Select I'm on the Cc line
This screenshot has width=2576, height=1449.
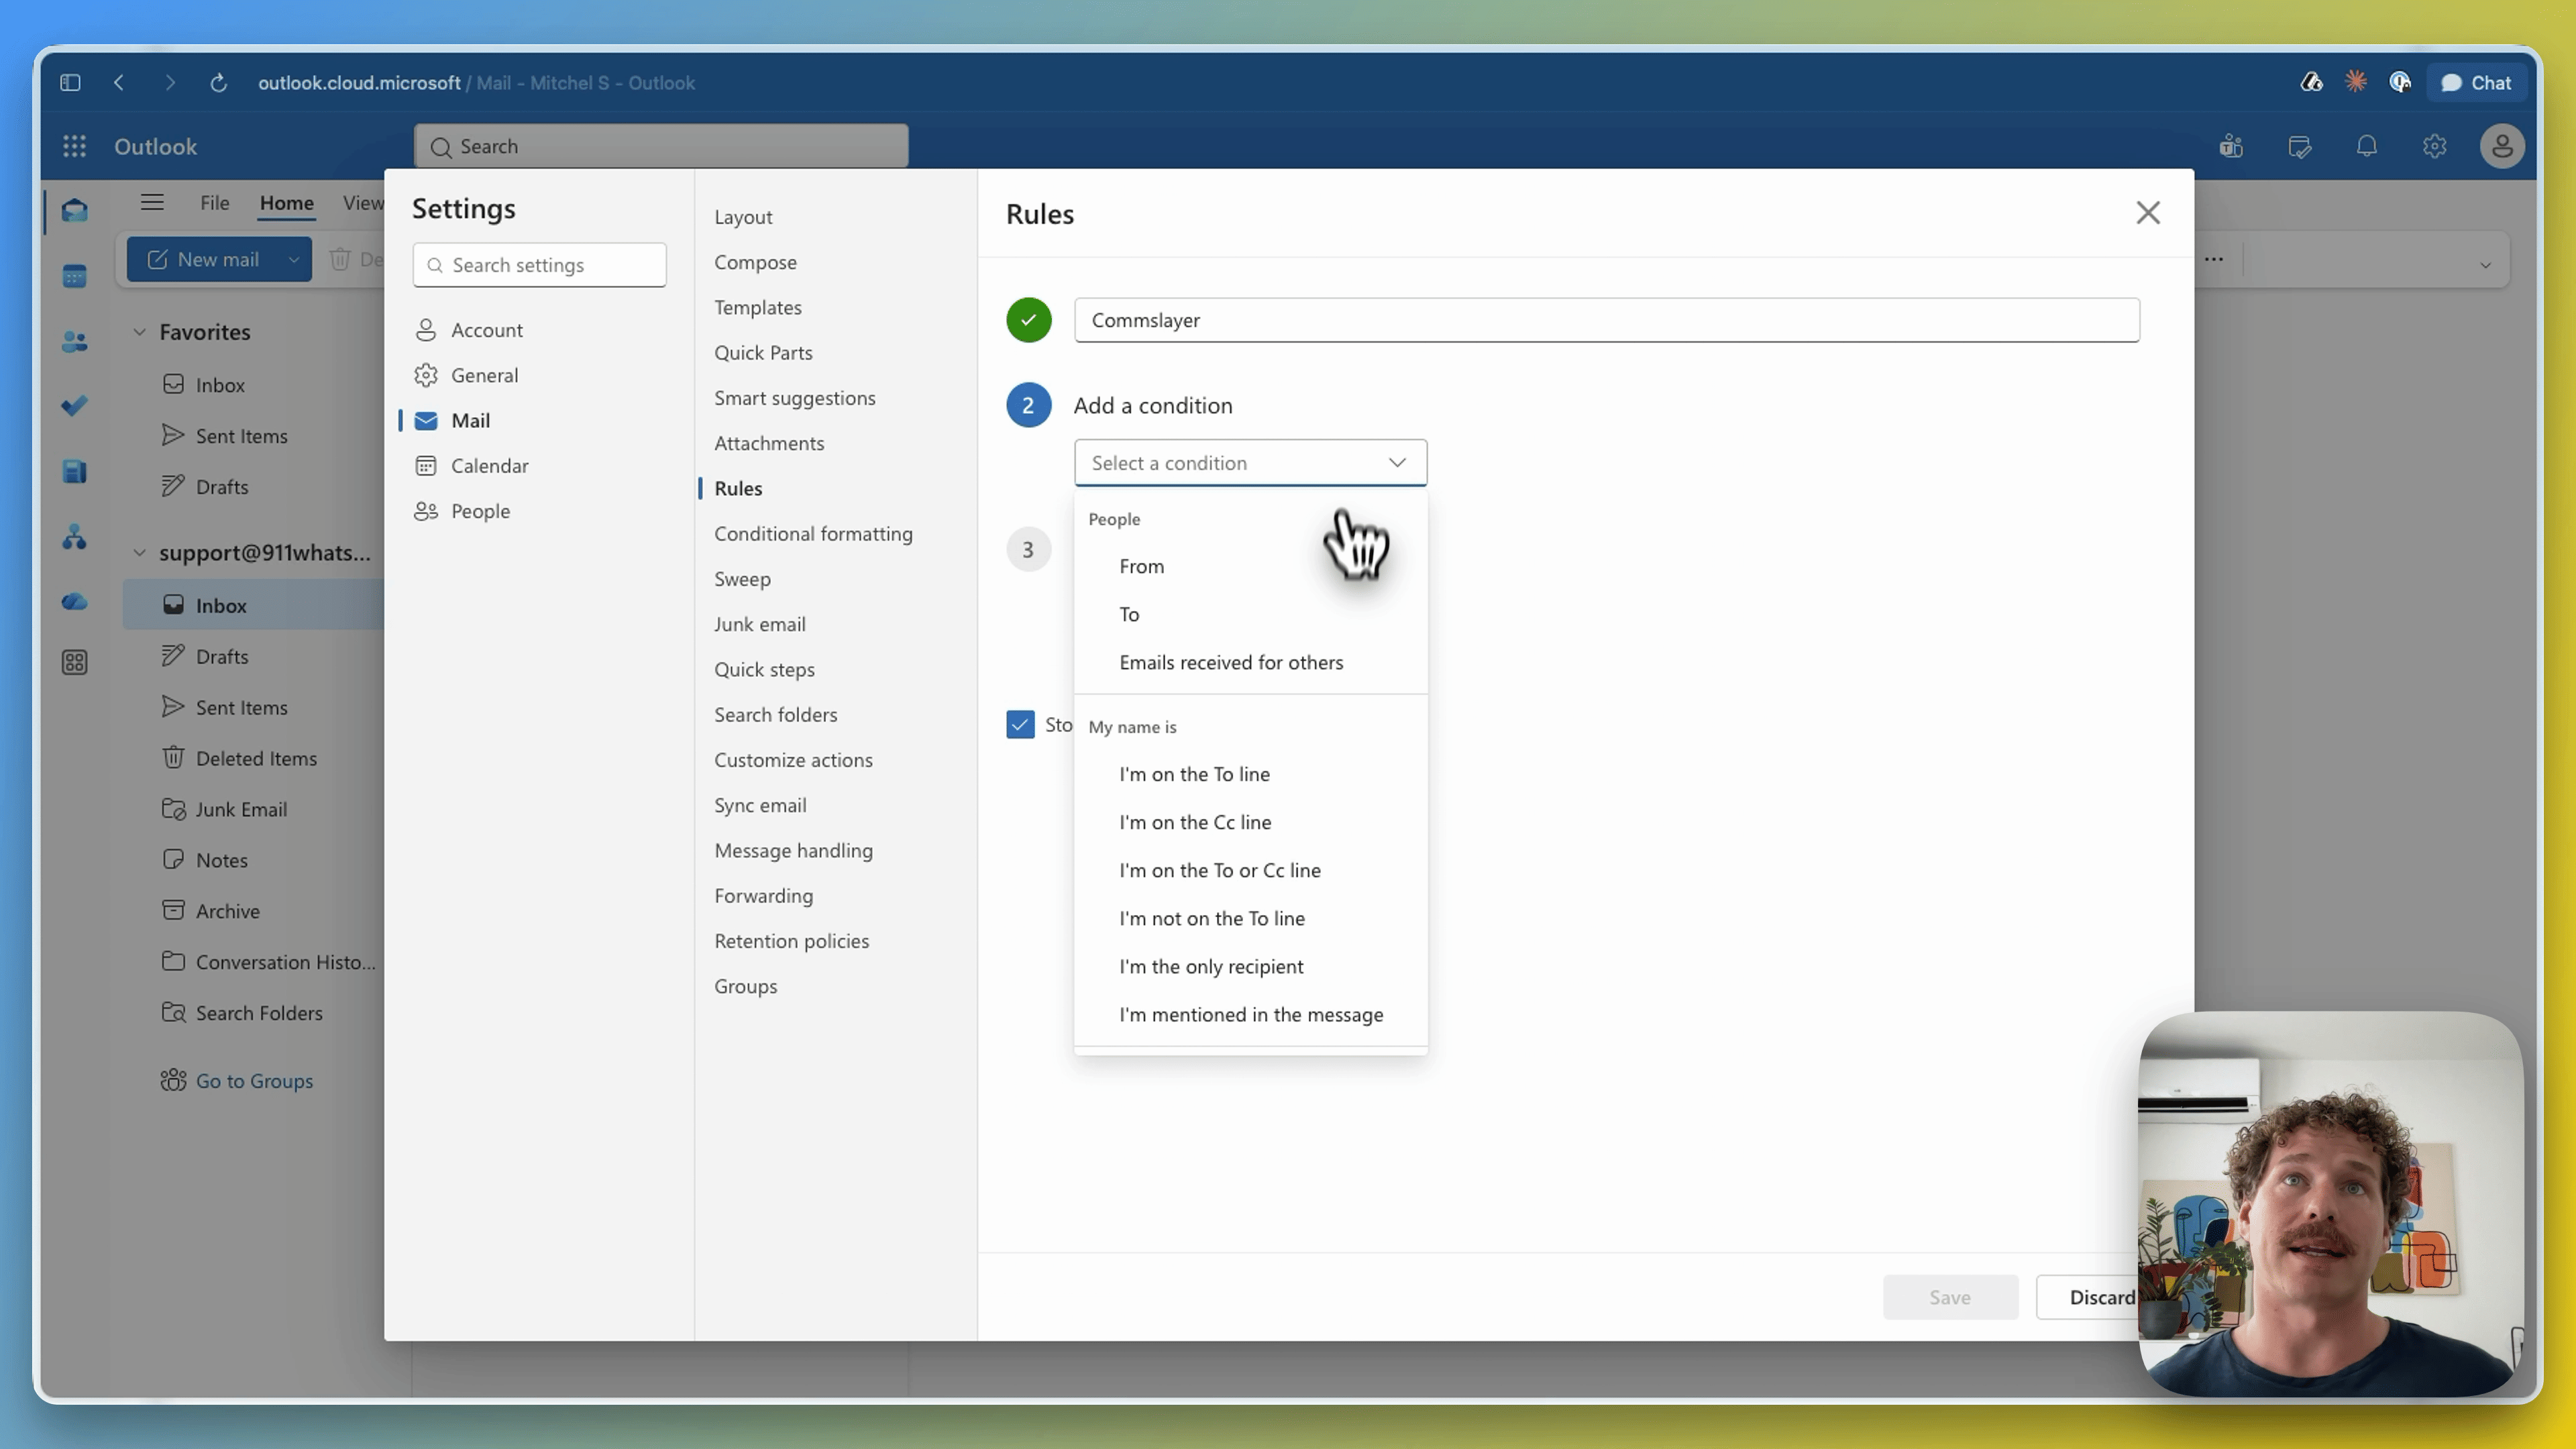coord(1250,822)
